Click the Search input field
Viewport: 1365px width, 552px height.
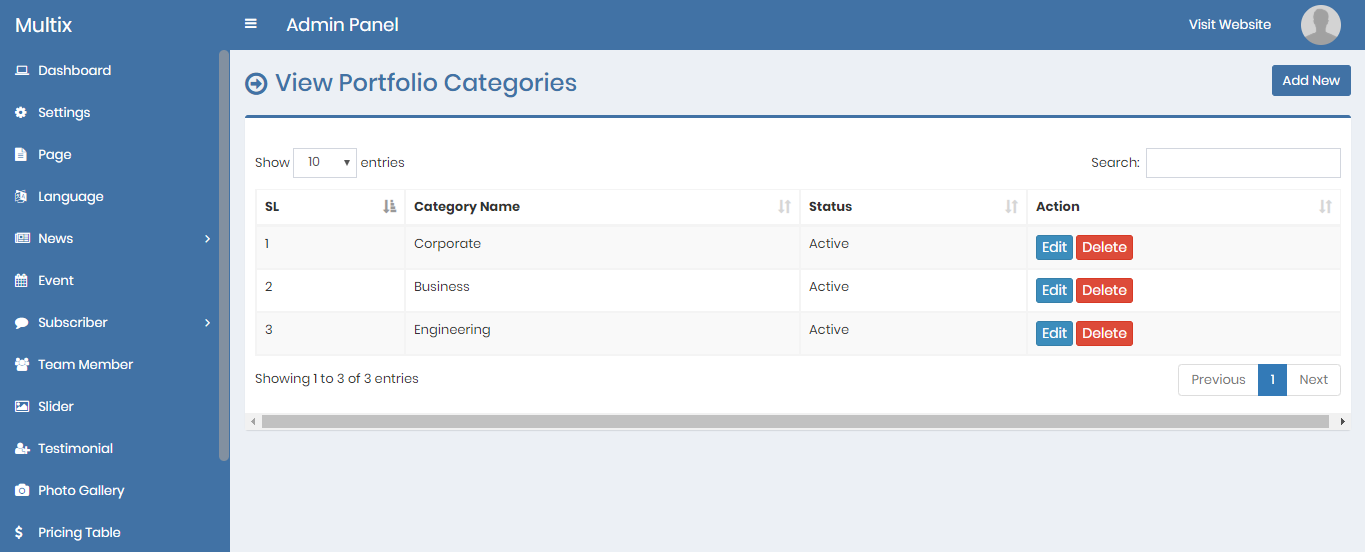1242,163
